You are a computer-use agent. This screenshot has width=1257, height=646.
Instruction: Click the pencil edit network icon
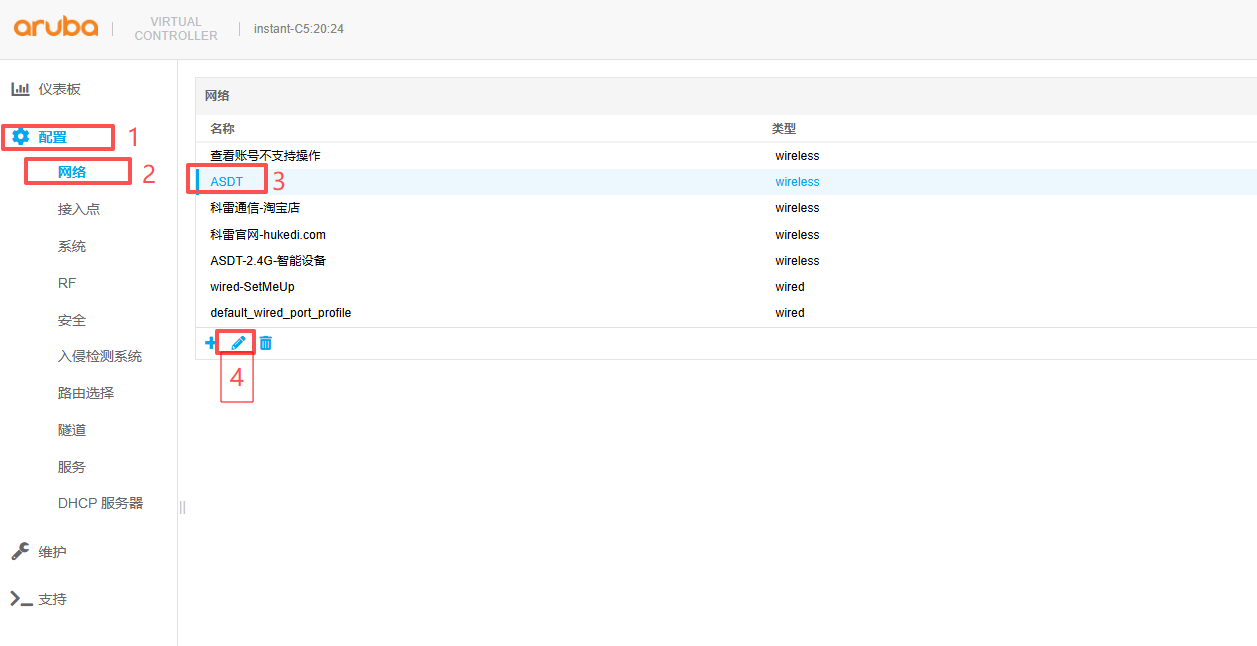pyautogui.click(x=238, y=343)
